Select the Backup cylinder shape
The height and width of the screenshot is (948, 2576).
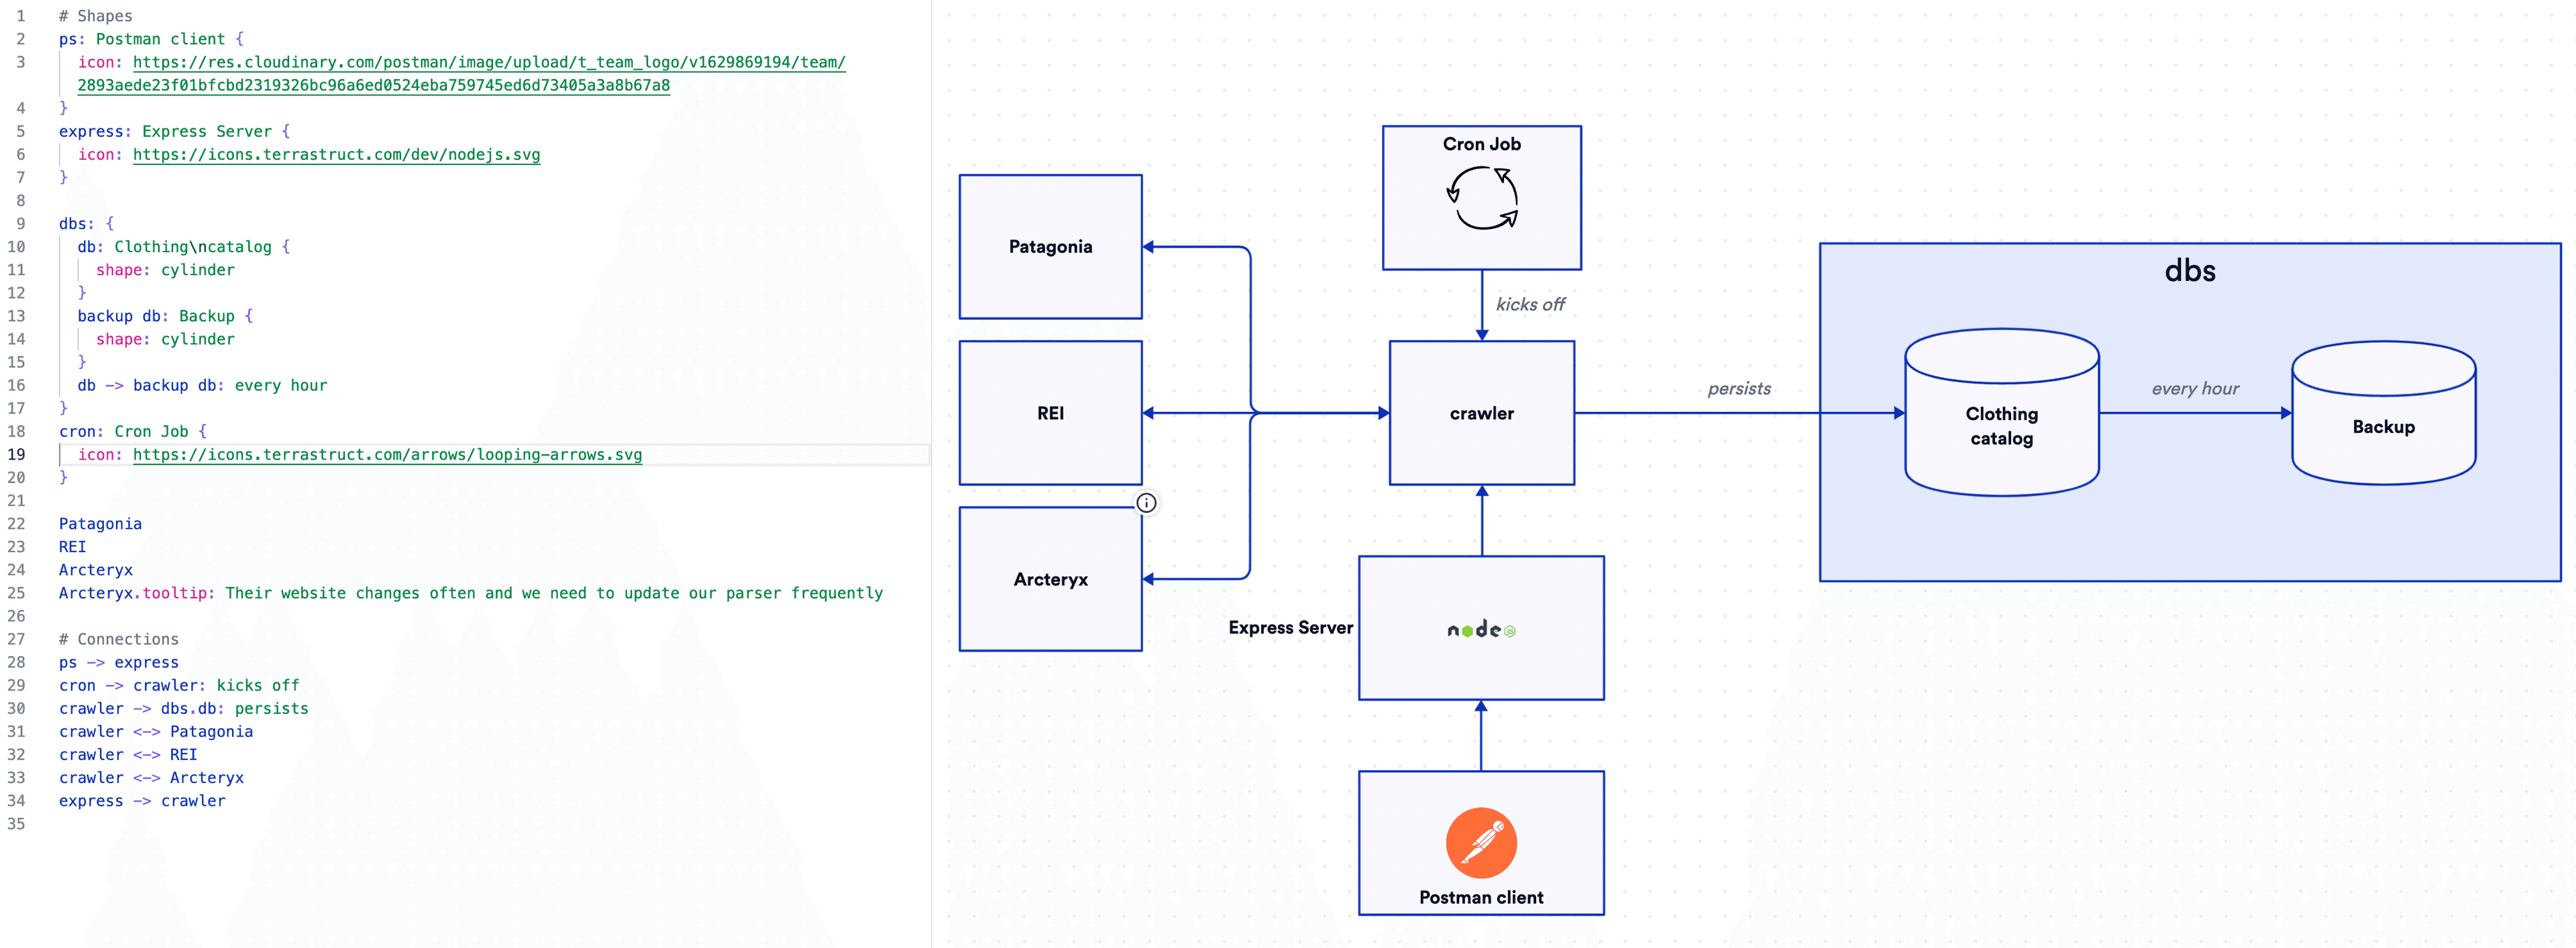(2383, 413)
